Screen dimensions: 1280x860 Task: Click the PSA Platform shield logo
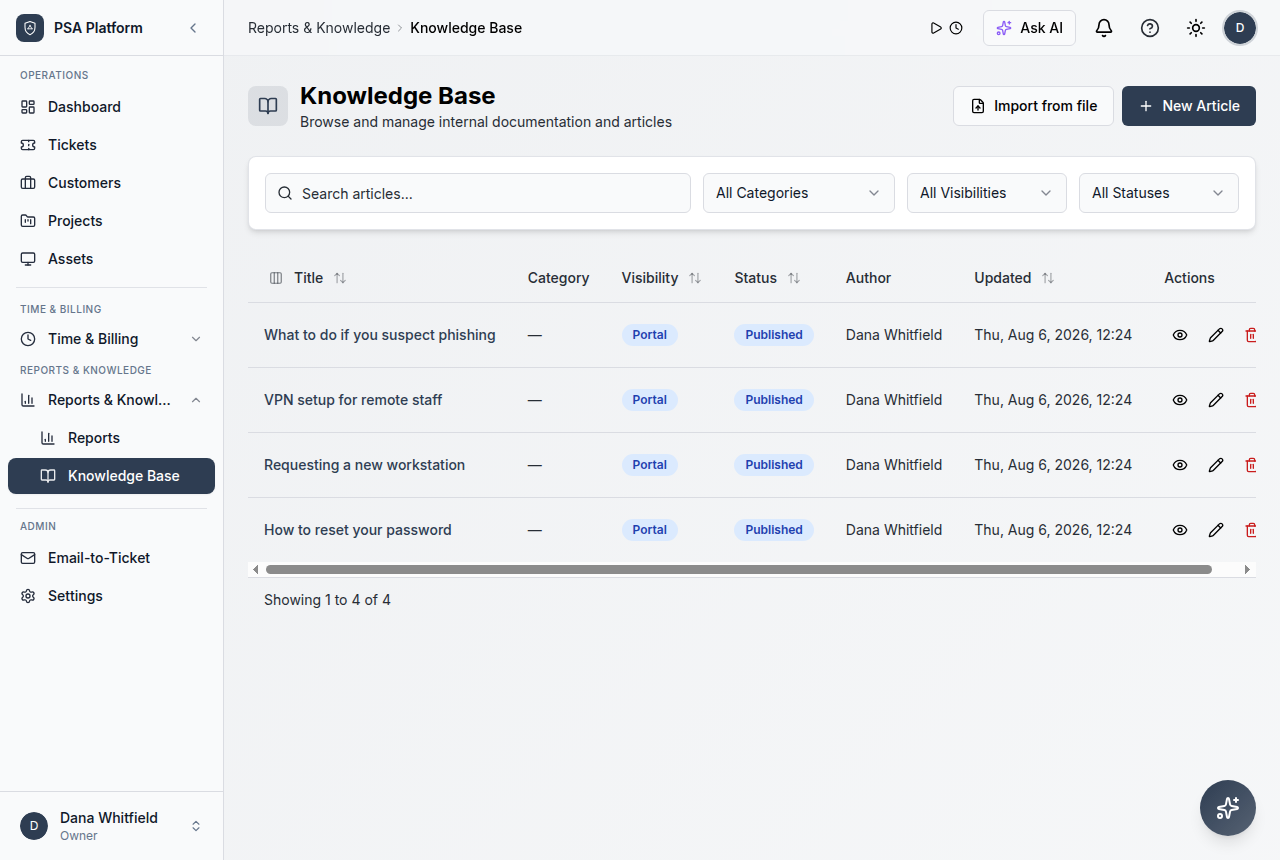[30, 28]
